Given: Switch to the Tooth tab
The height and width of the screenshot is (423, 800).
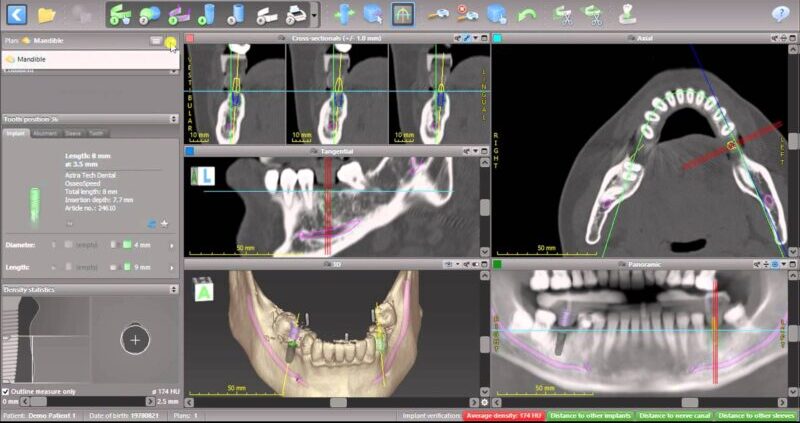Looking at the screenshot, I should tap(97, 134).
